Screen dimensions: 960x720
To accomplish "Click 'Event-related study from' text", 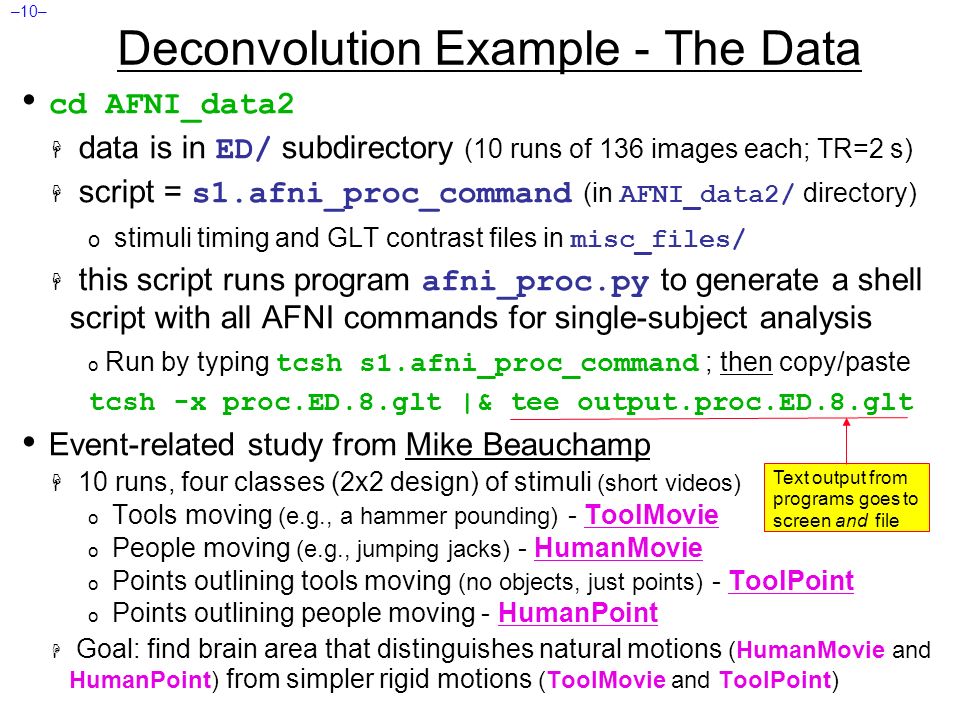I will coord(223,445).
